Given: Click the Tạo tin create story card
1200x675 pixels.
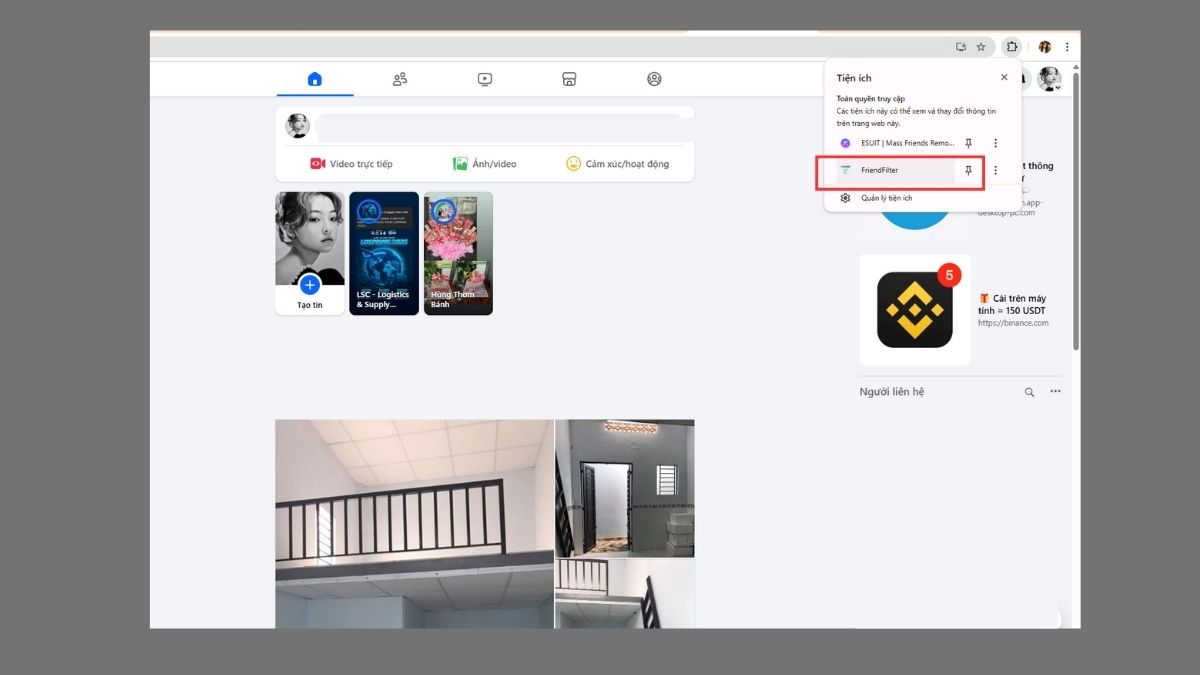Looking at the screenshot, I should [310, 253].
